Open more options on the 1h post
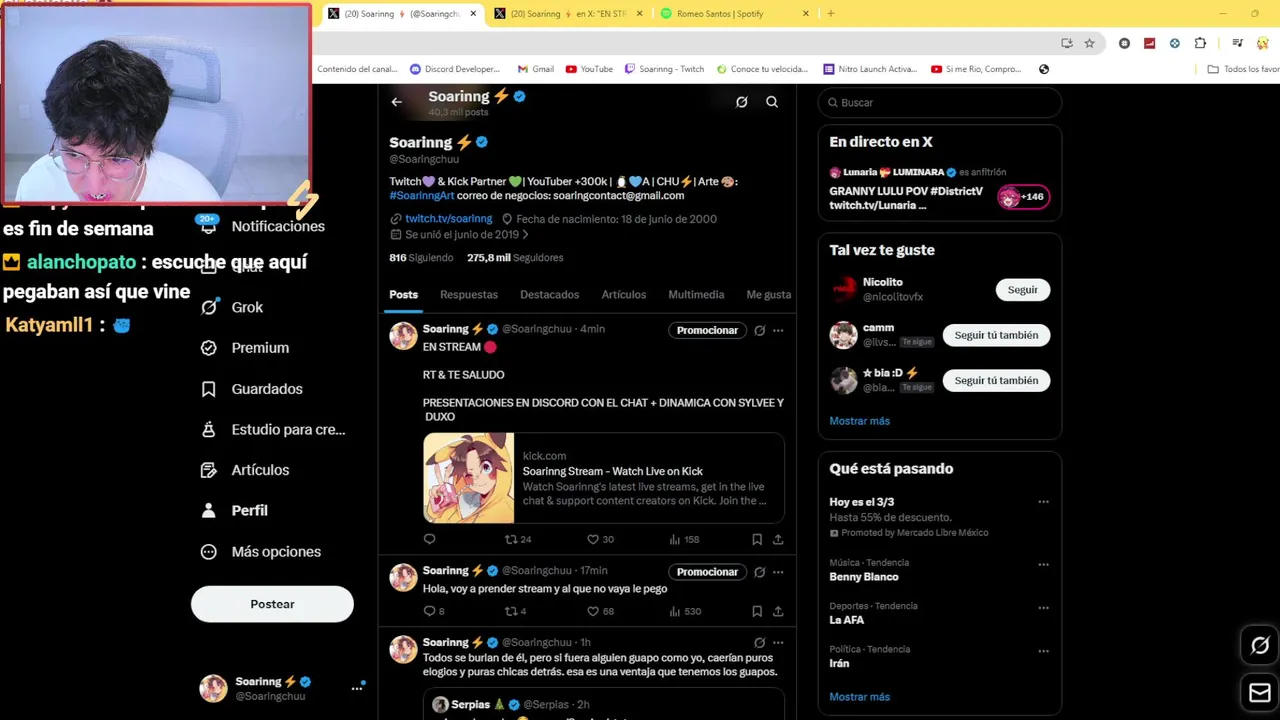This screenshot has height=720, width=1280. pyautogui.click(x=778, y=643)
